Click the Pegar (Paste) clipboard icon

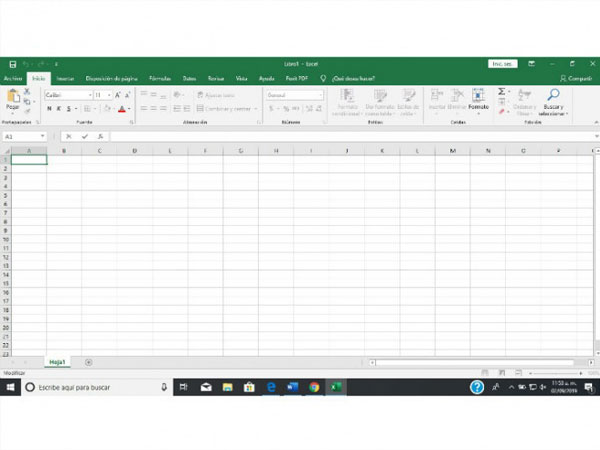(x=12, y=97)
